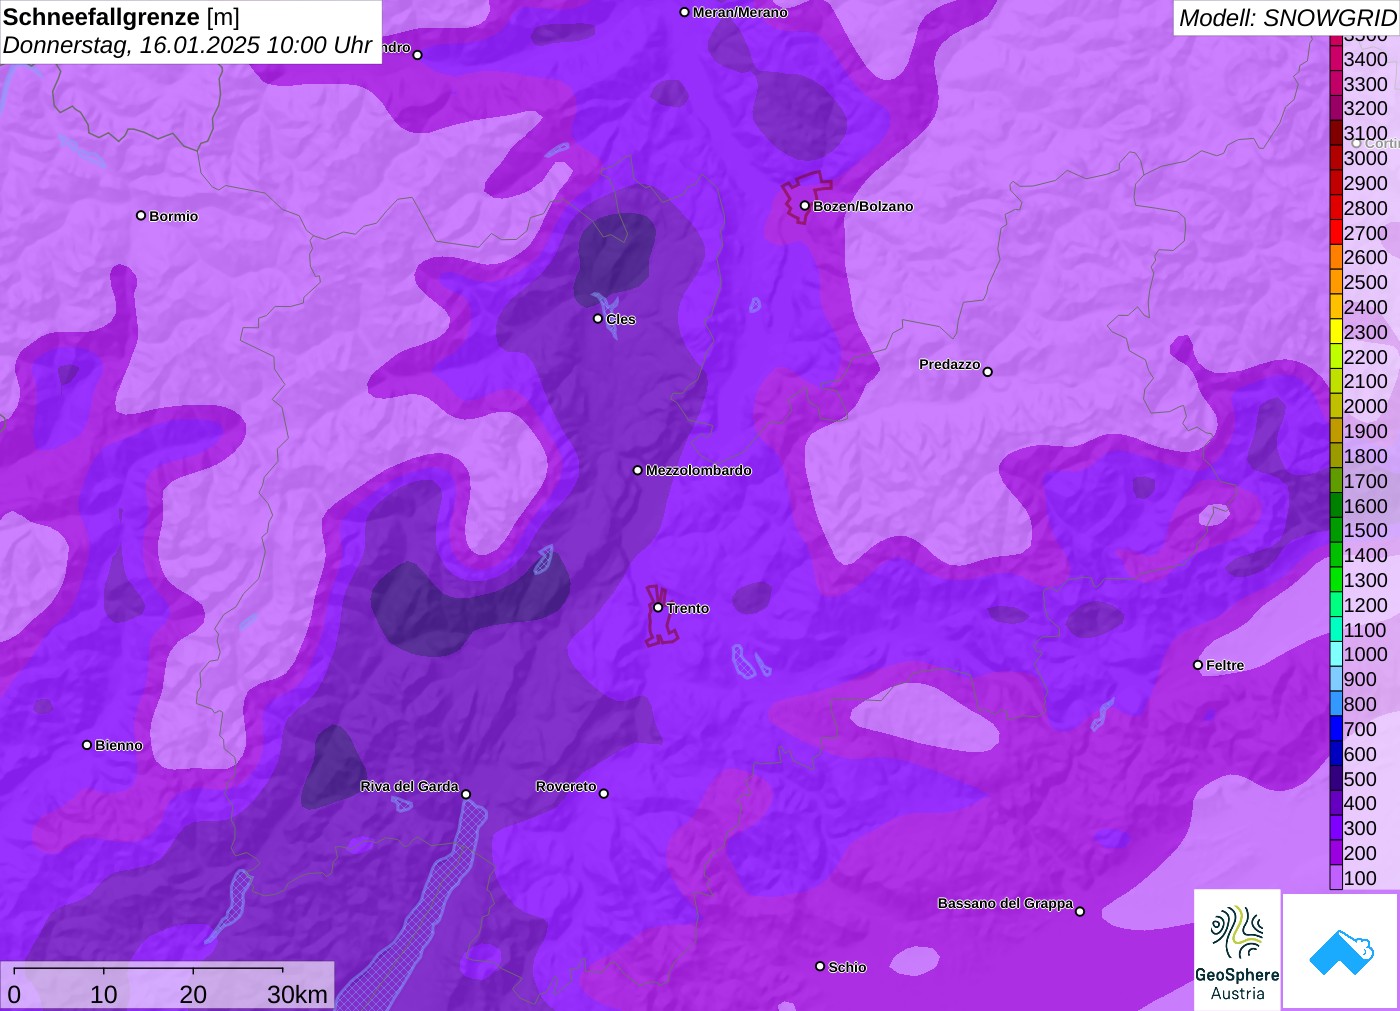This screenshot has width=1400, height=1011.
Task: Click the Schio city label
Action: click(x=847, y=967)
